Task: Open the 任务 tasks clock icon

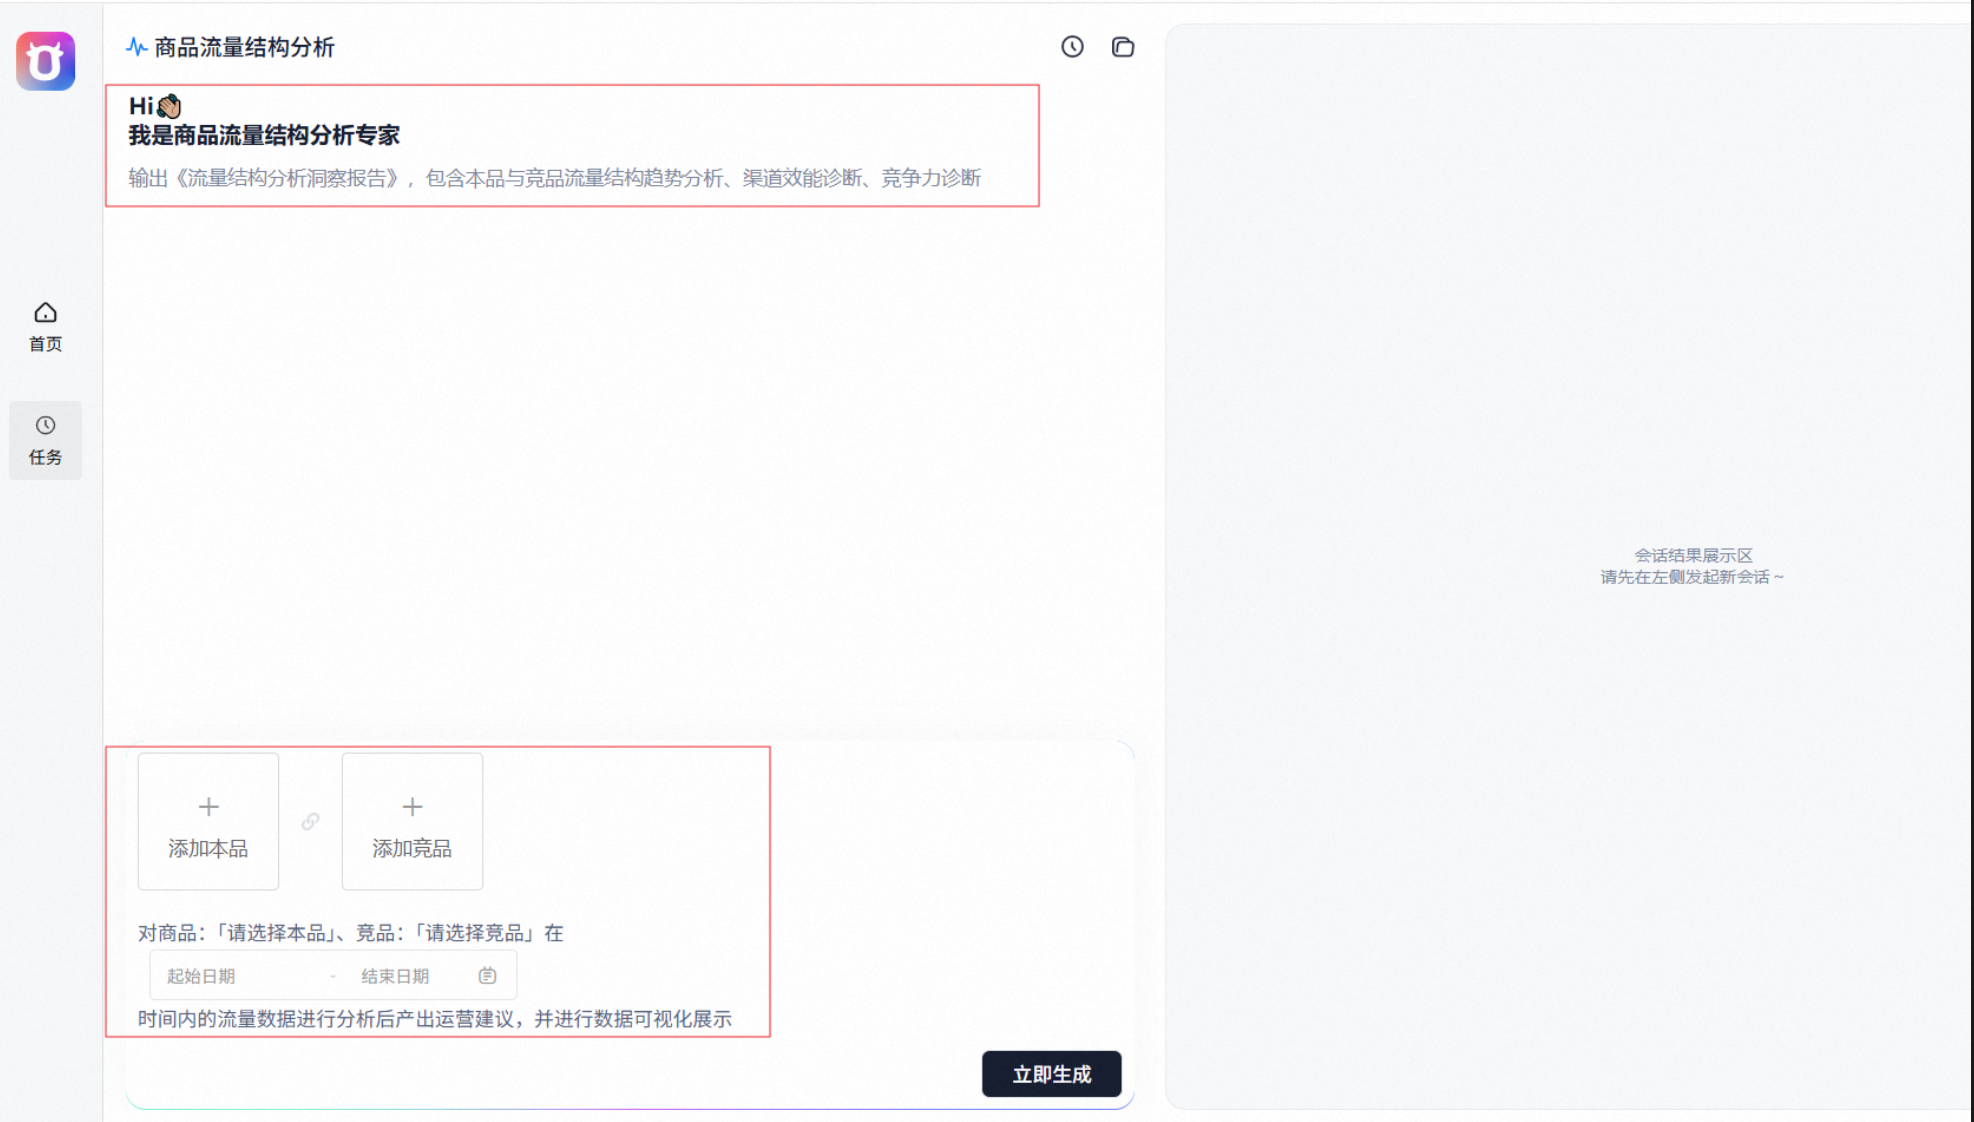Action: [x=45, y=425]
